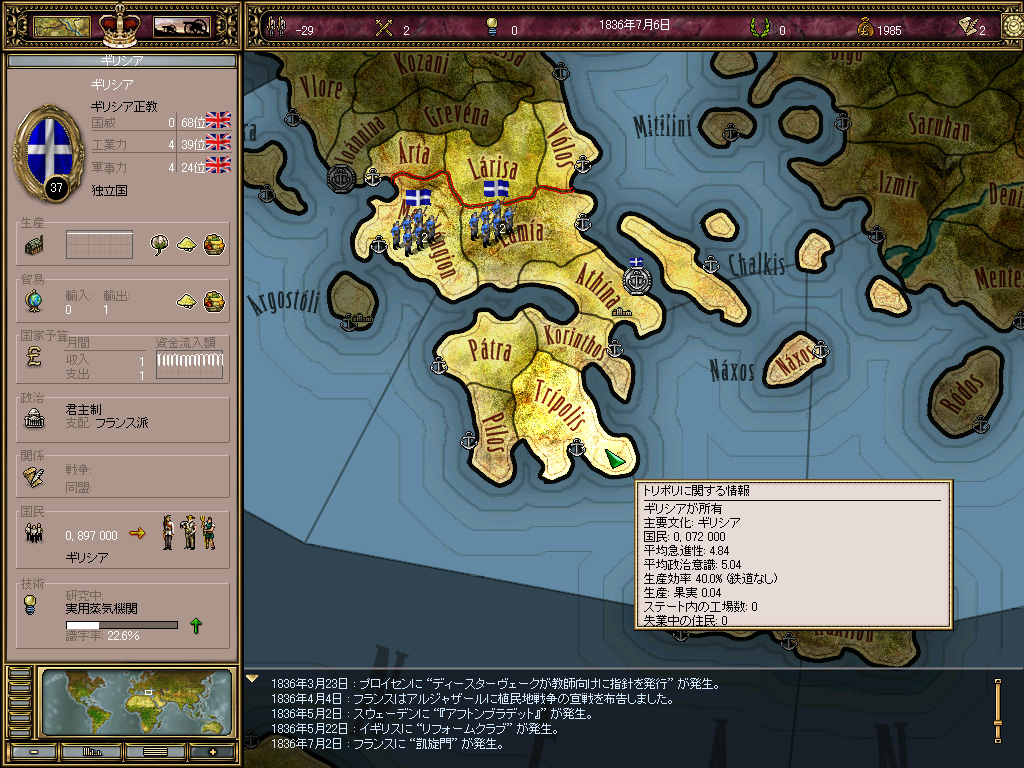
Task: Click the anchor port icon at Chalkis
Action: 711,264
